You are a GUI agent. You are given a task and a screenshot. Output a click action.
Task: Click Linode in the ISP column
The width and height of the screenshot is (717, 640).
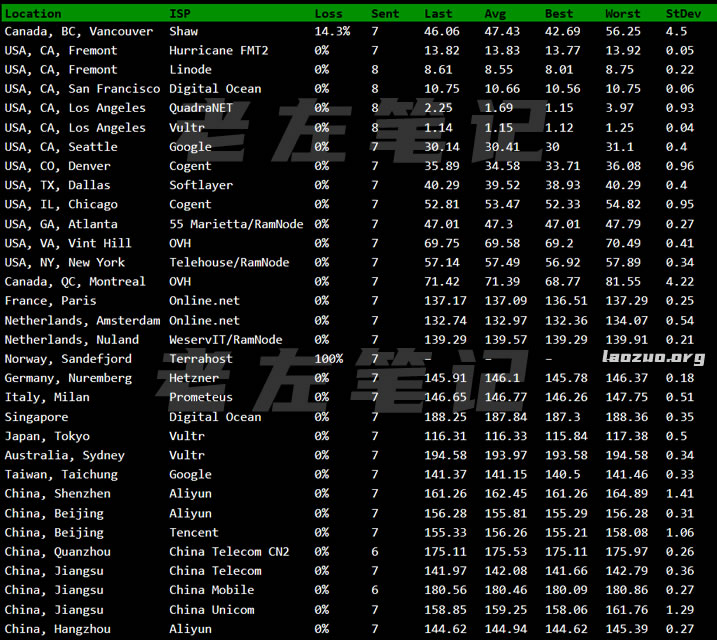(190, 70)
